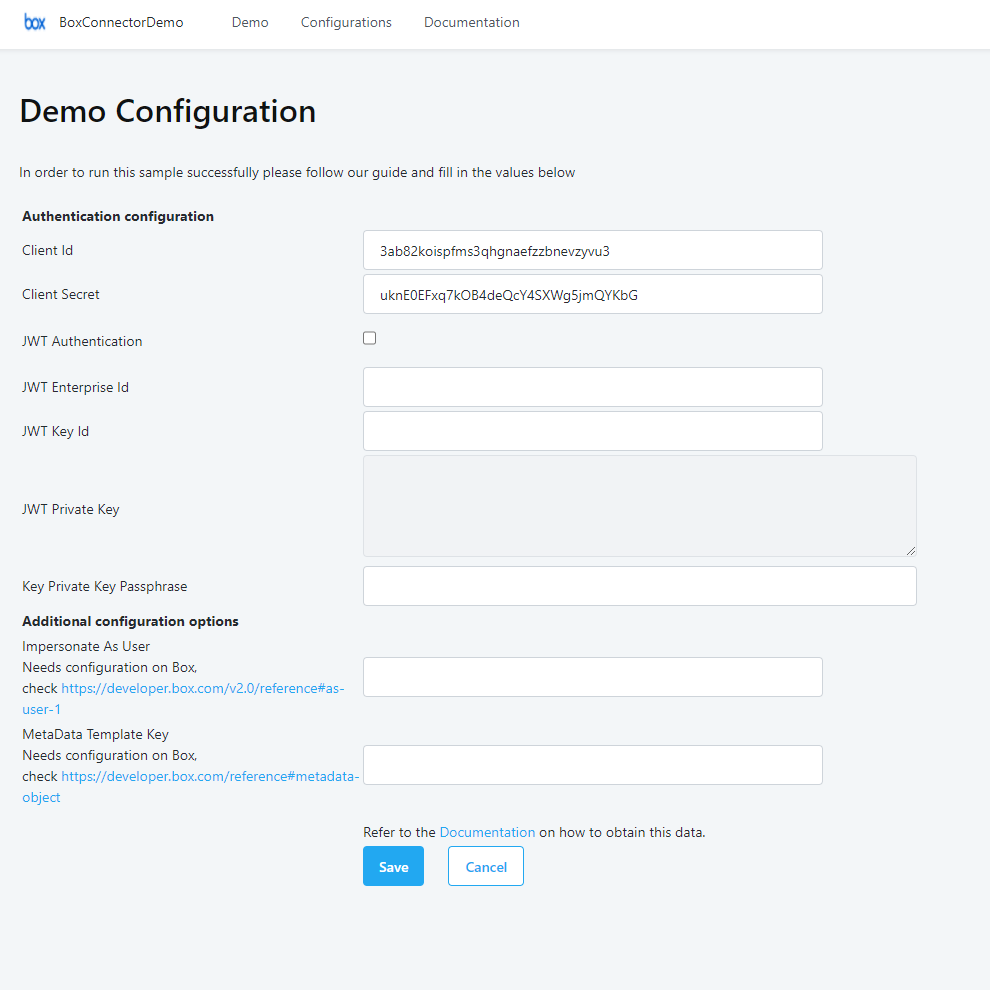Open the as-user-1 reference link
This screenshot has height=990, width=990.
click(x=202, y=688)
